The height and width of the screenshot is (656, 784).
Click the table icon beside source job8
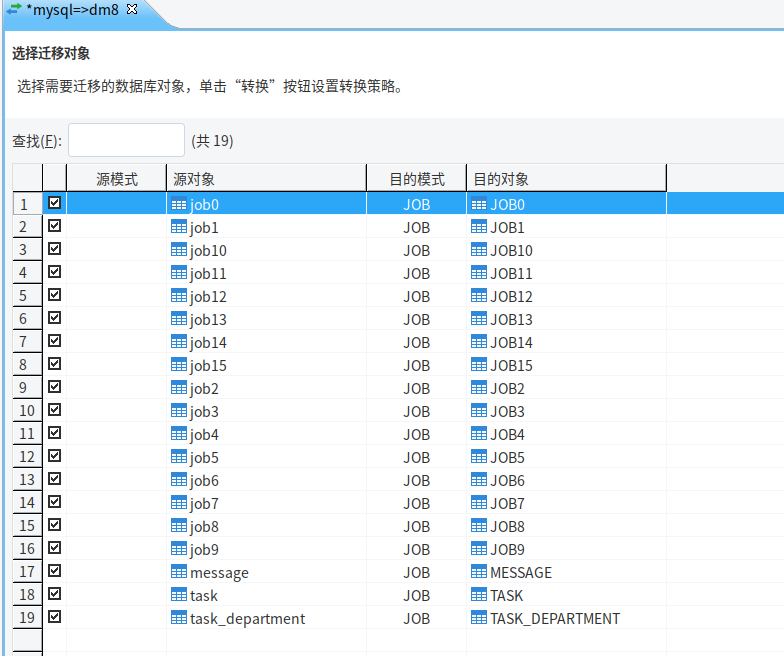click(x=178, y=526)
